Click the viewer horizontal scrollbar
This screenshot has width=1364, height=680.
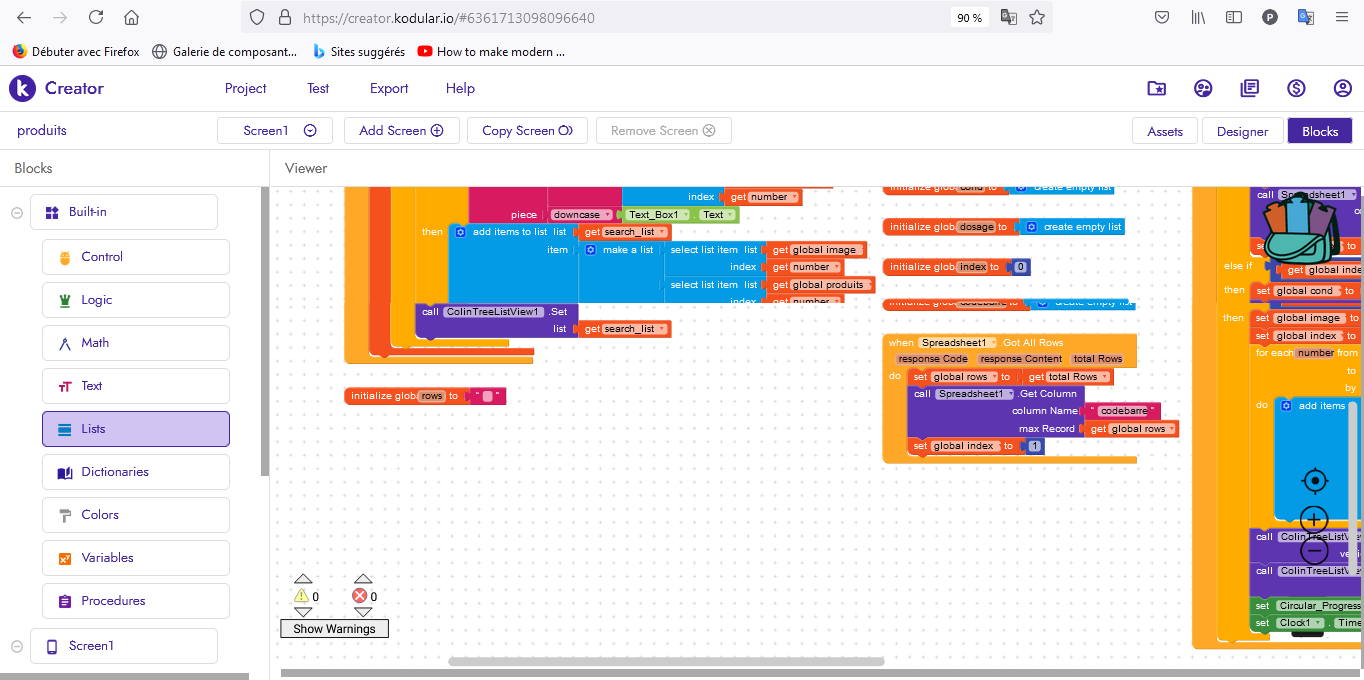pyautogui.click(x=667, y=661)
